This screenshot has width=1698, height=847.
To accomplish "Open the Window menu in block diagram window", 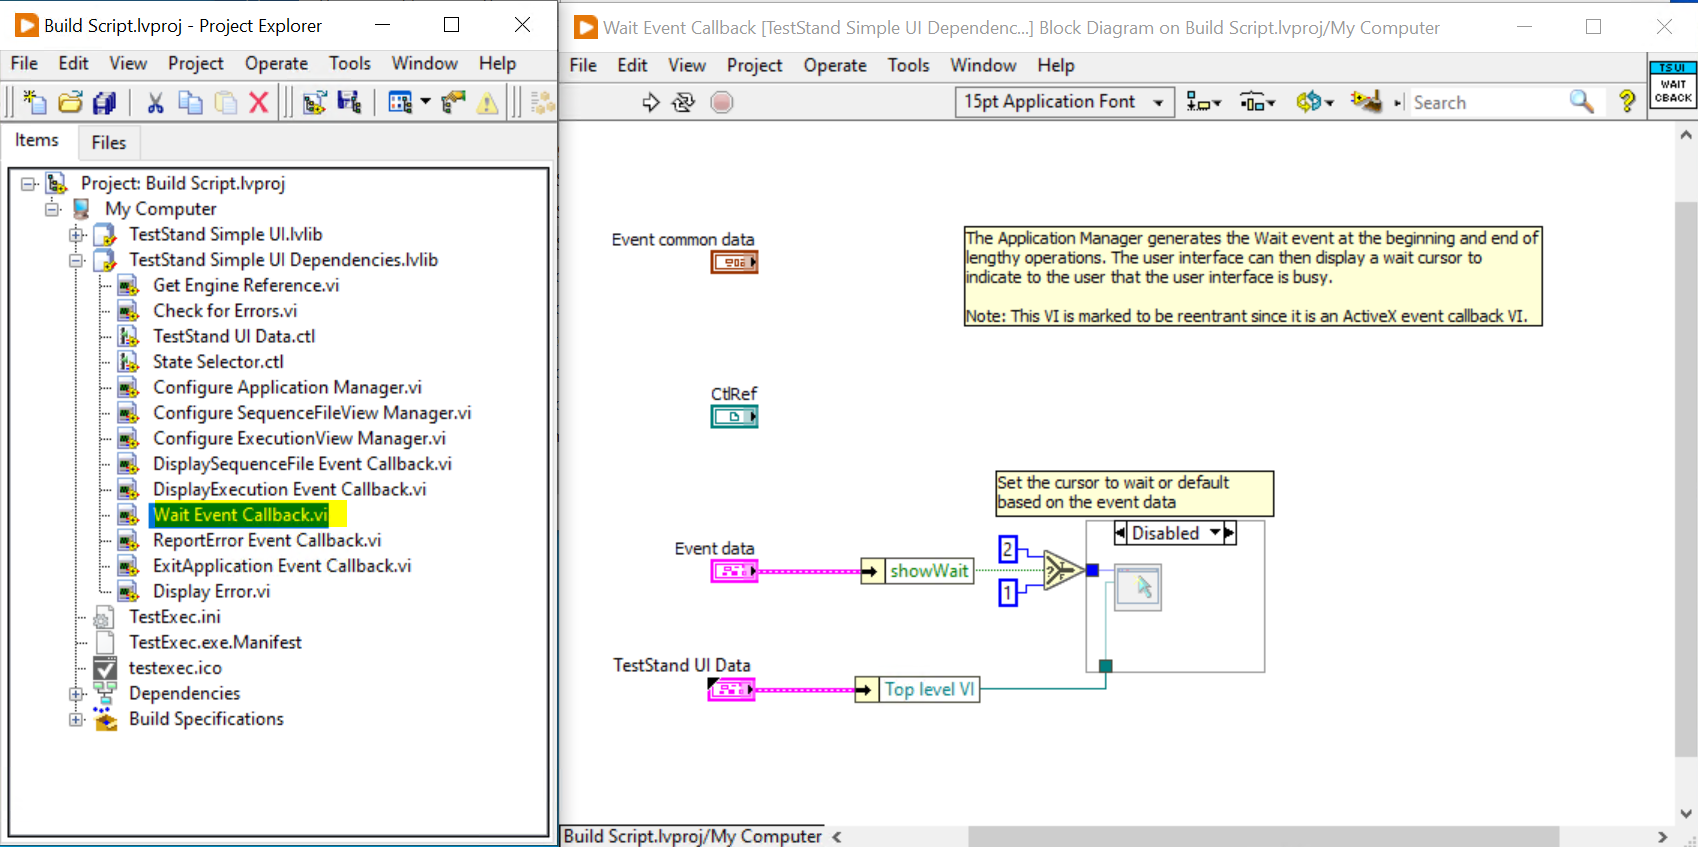I will (x=983, y=65).
